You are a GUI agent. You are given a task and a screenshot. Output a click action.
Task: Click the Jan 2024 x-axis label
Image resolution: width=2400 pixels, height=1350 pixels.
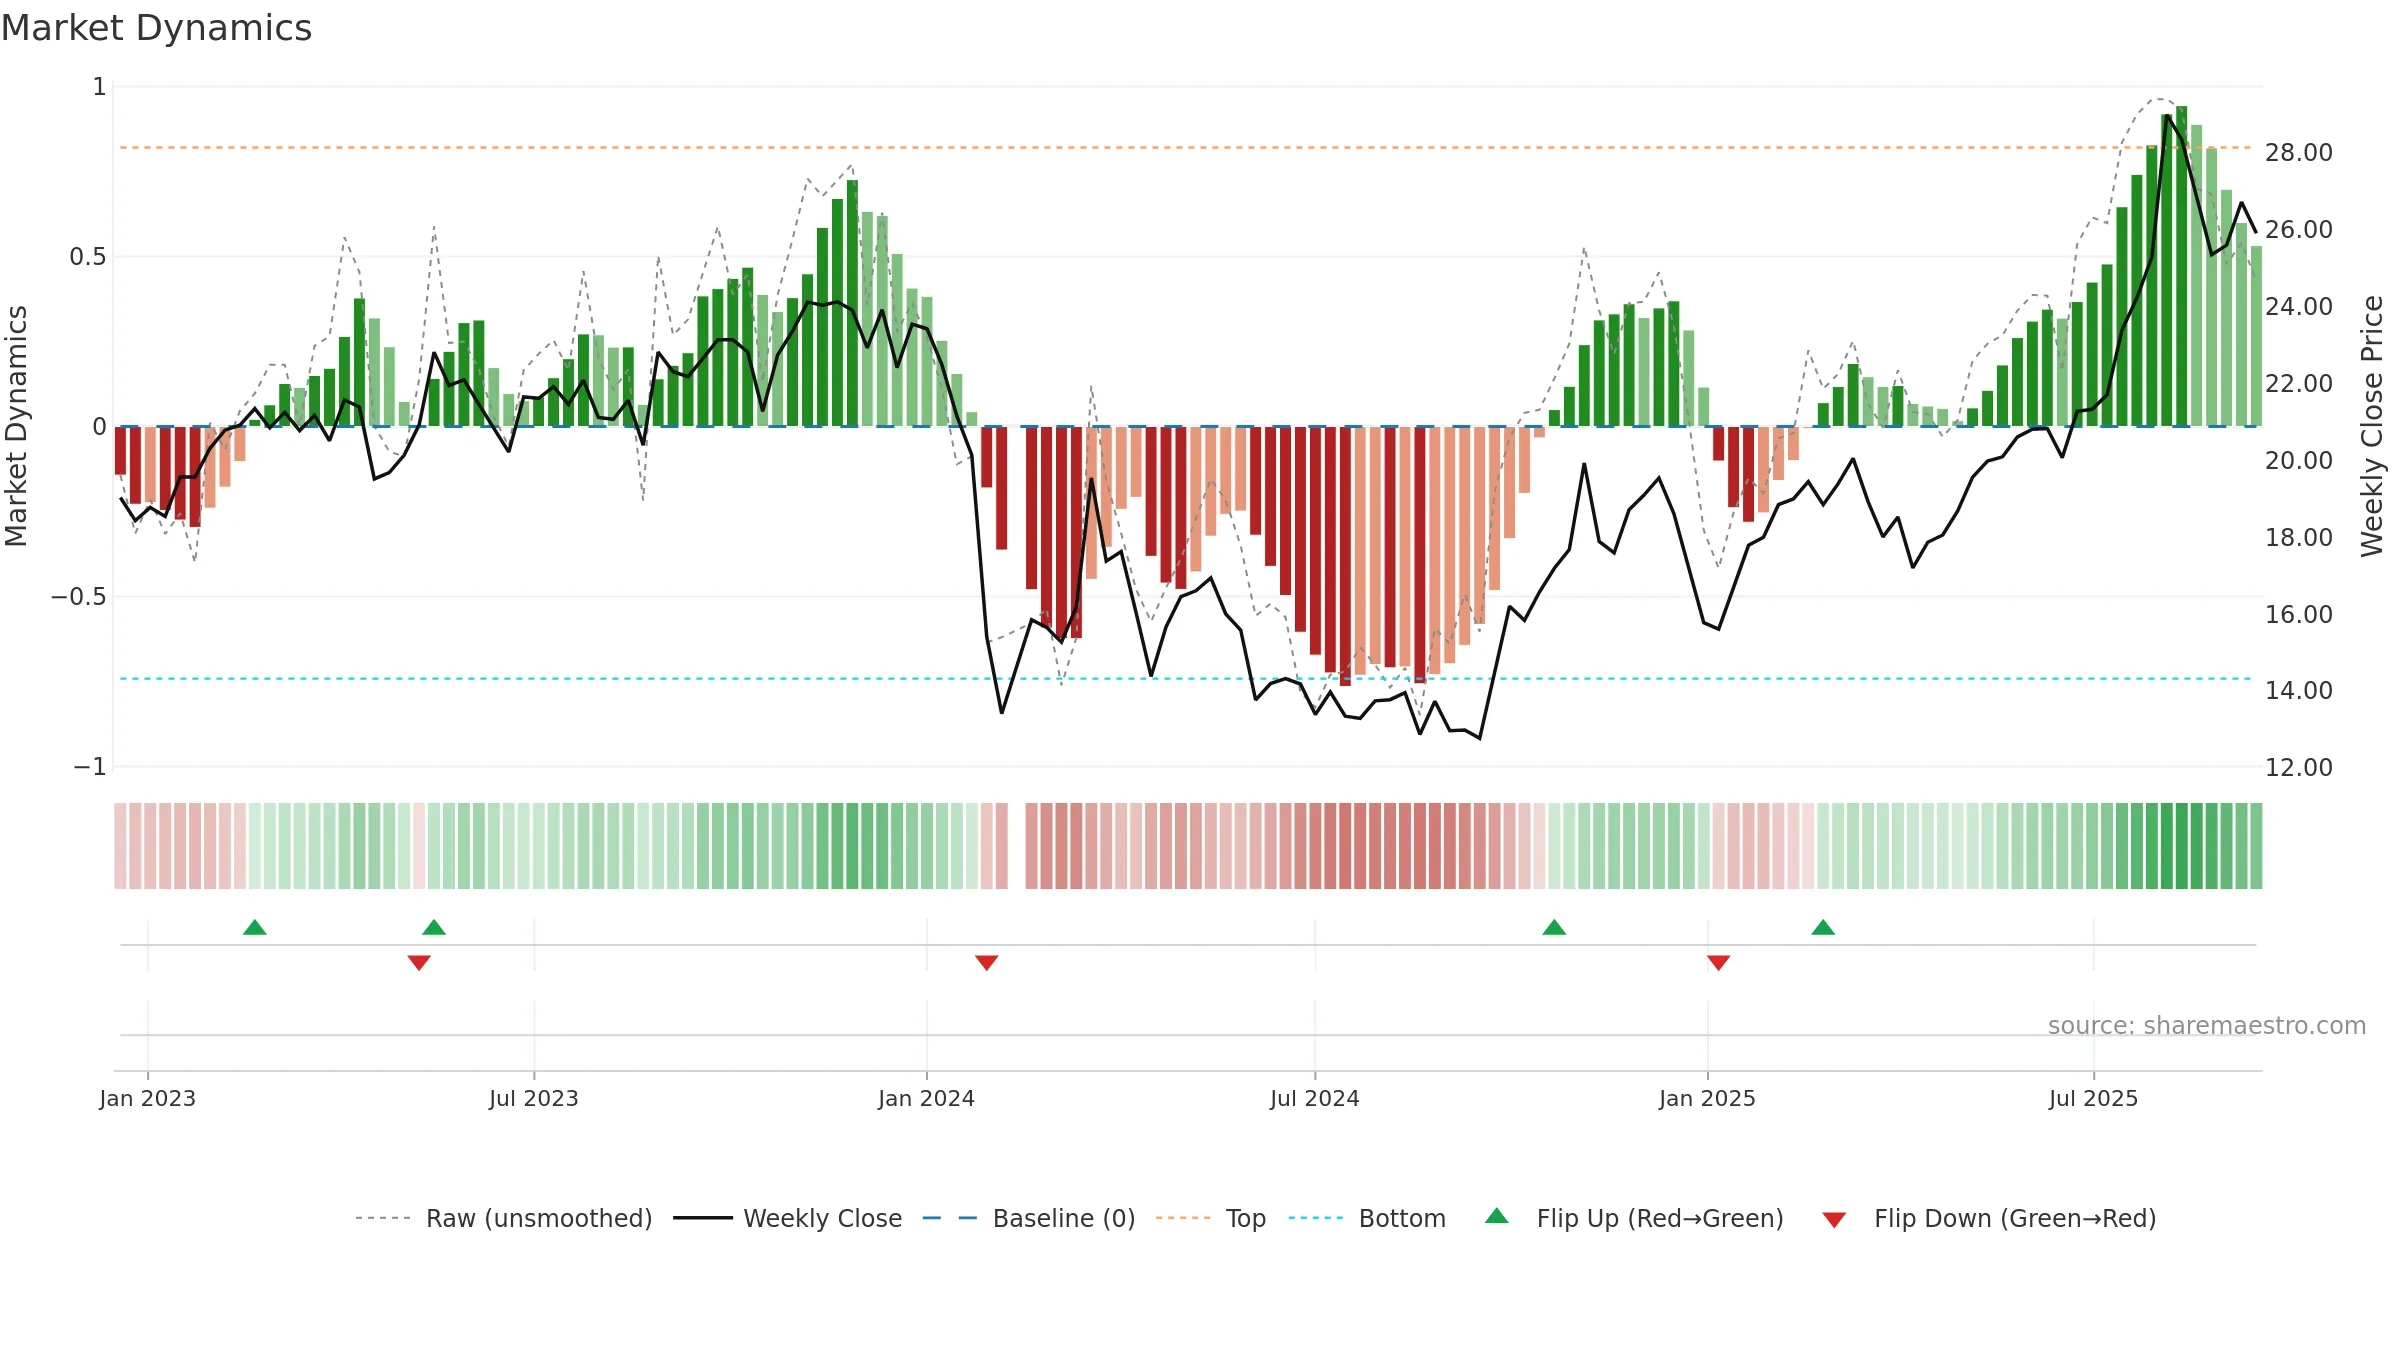click(x=926, y=1098)
